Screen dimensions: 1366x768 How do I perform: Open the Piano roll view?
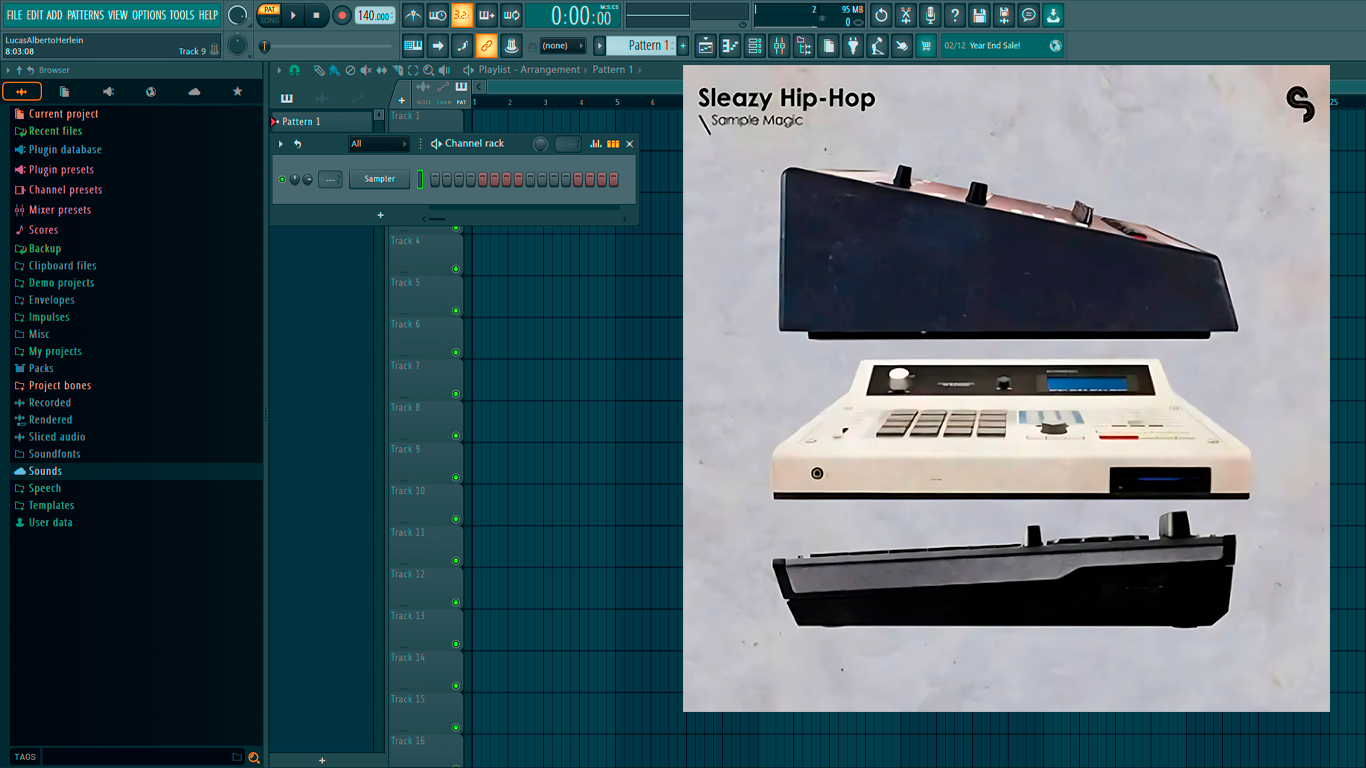tap(730, 45)
